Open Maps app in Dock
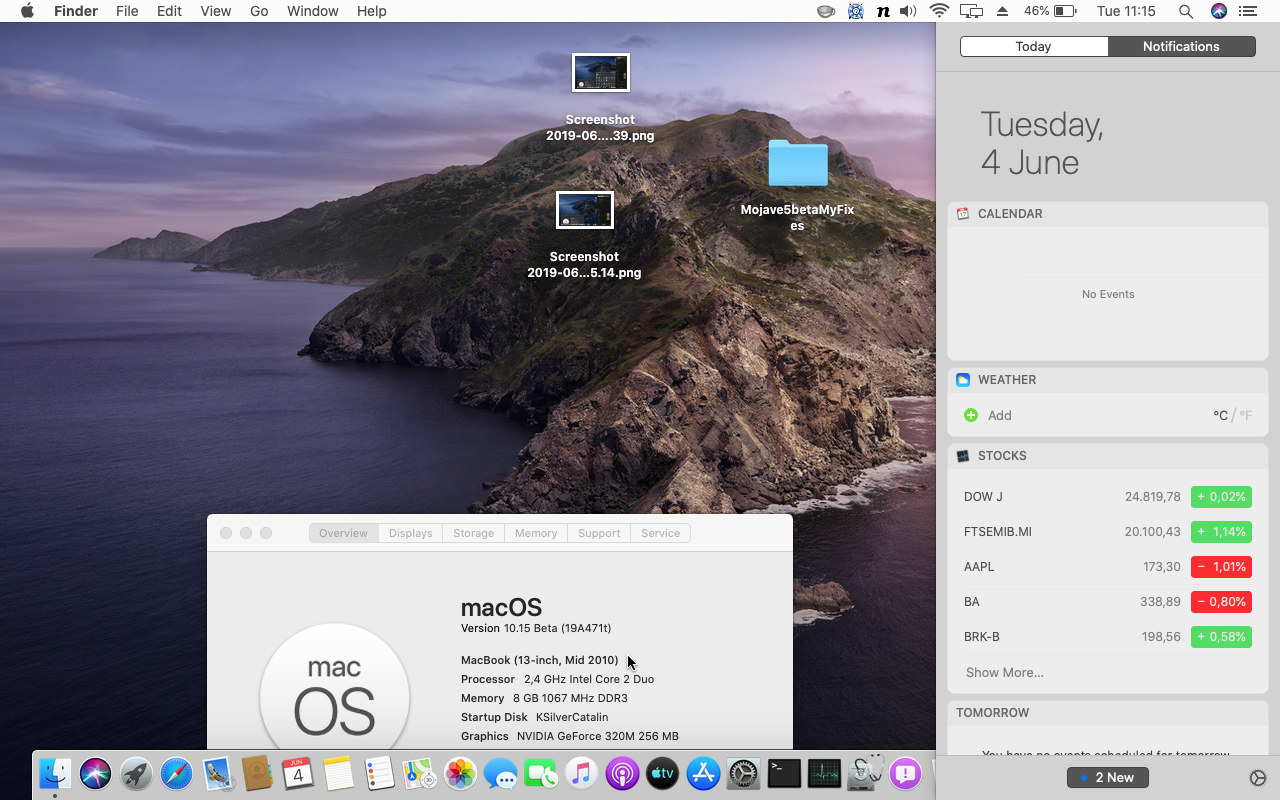1280x800 pixels. pyautogui.click(x=420, y=773)
